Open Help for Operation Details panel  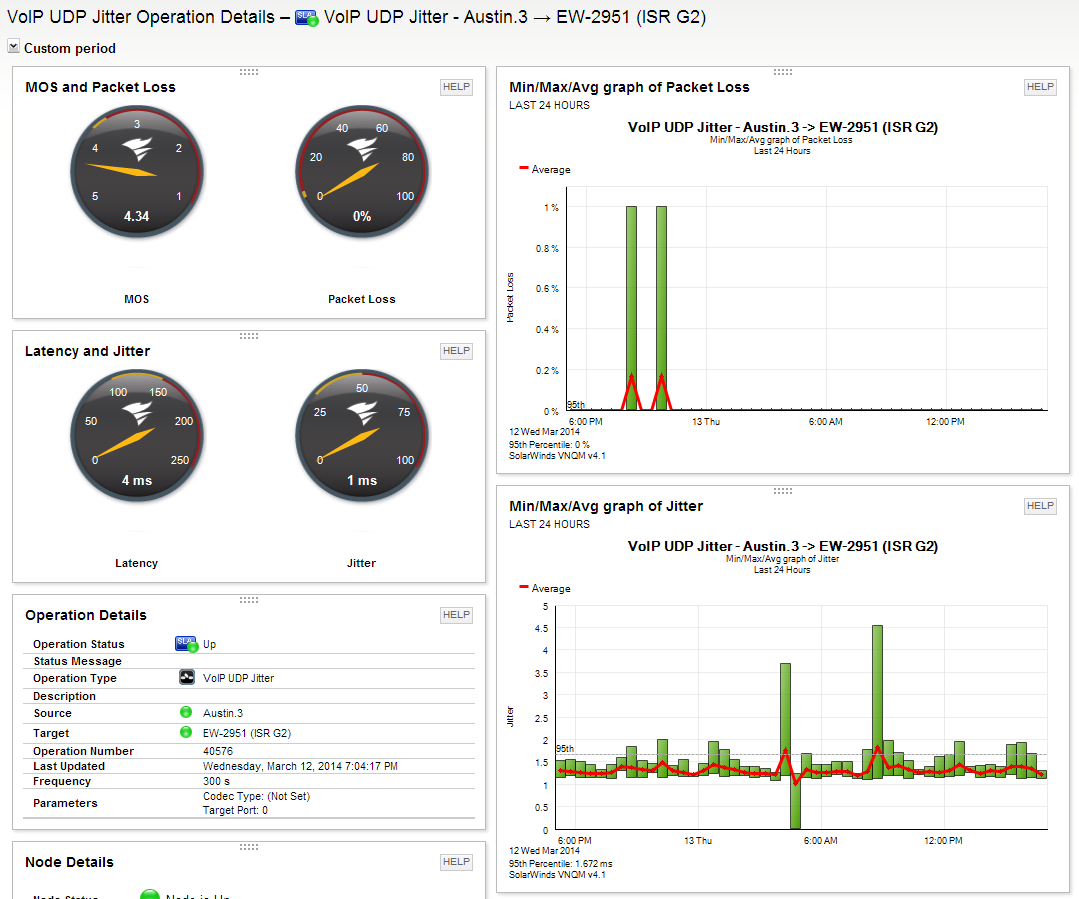[x=456, y=615]
